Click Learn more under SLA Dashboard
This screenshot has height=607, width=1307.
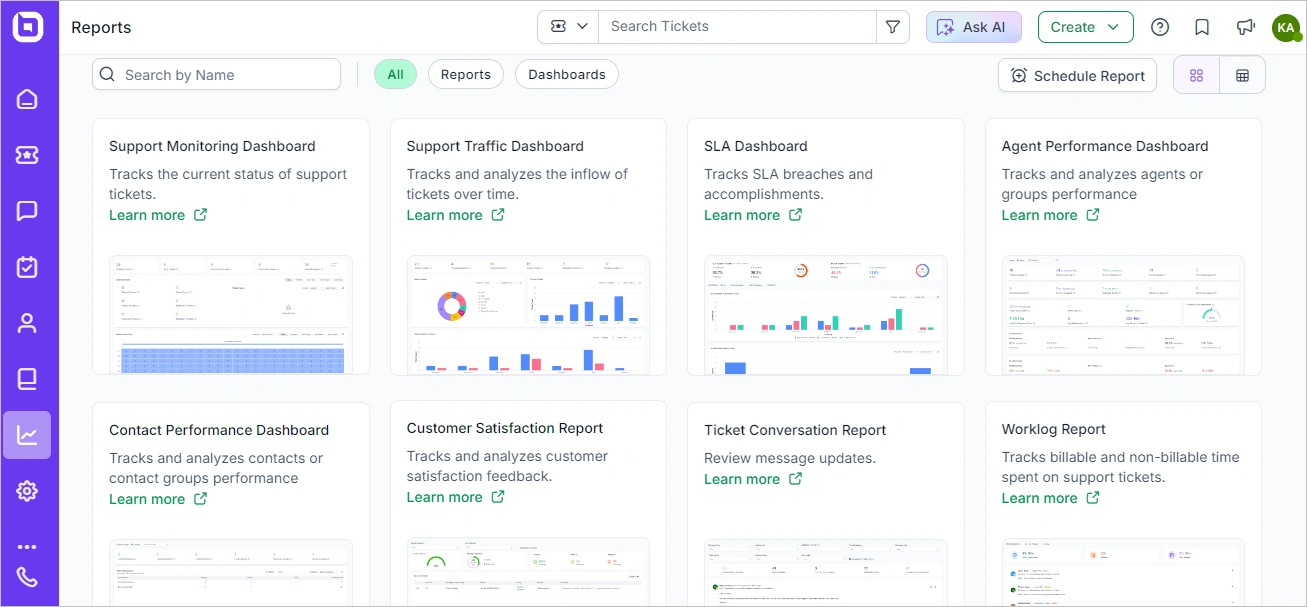point(742,215)
